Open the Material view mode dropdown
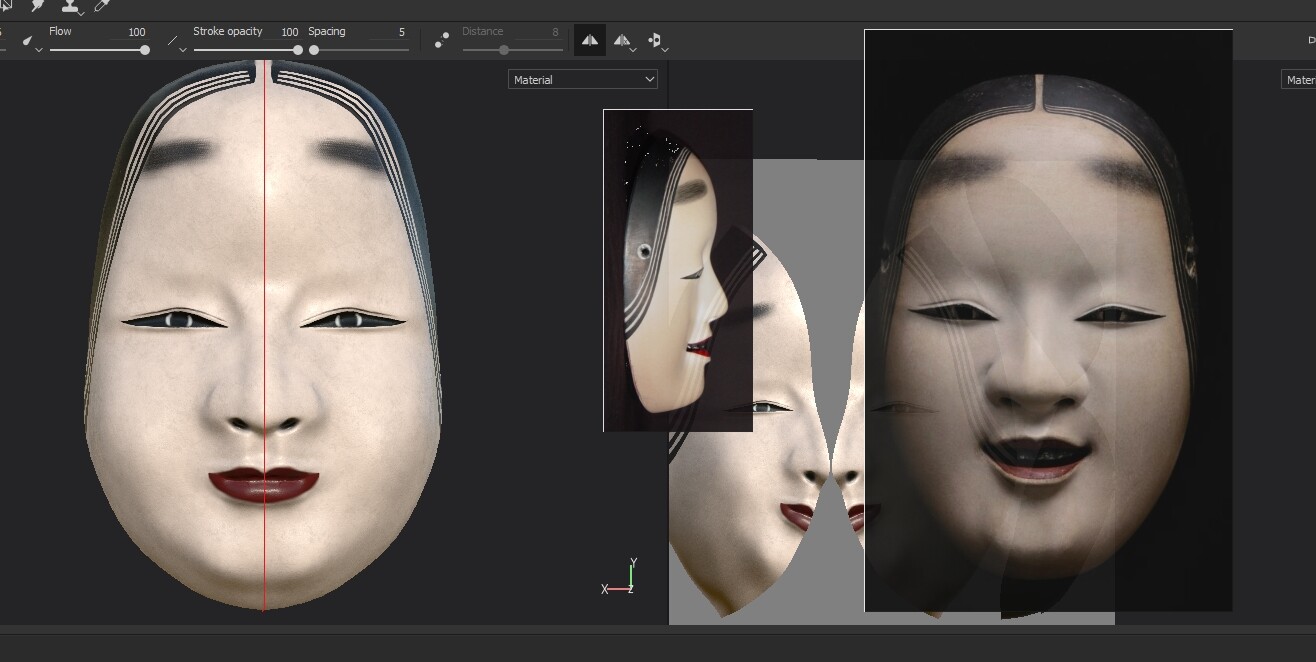The image size is (1316, 662). click(583, 79)
